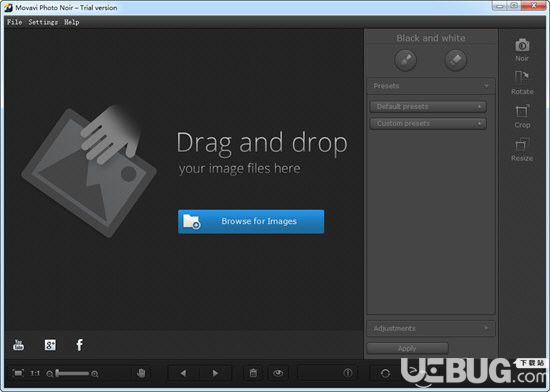The width and height of the screenshot is (550, 392).
Task: Open the Crop tool
Action: click(522, 116)
